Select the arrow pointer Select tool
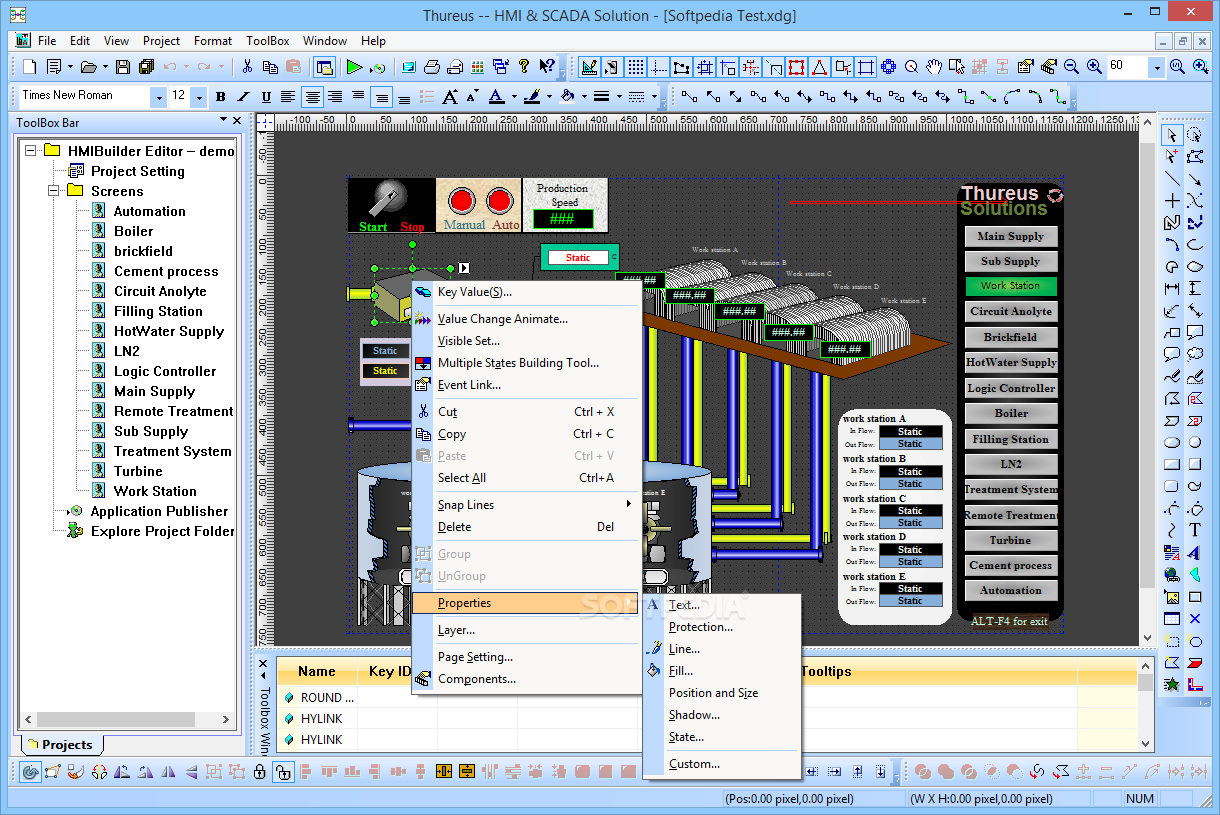Image resolution: width=1220 pixels, height=815 pixels. tap(1172, 134)
